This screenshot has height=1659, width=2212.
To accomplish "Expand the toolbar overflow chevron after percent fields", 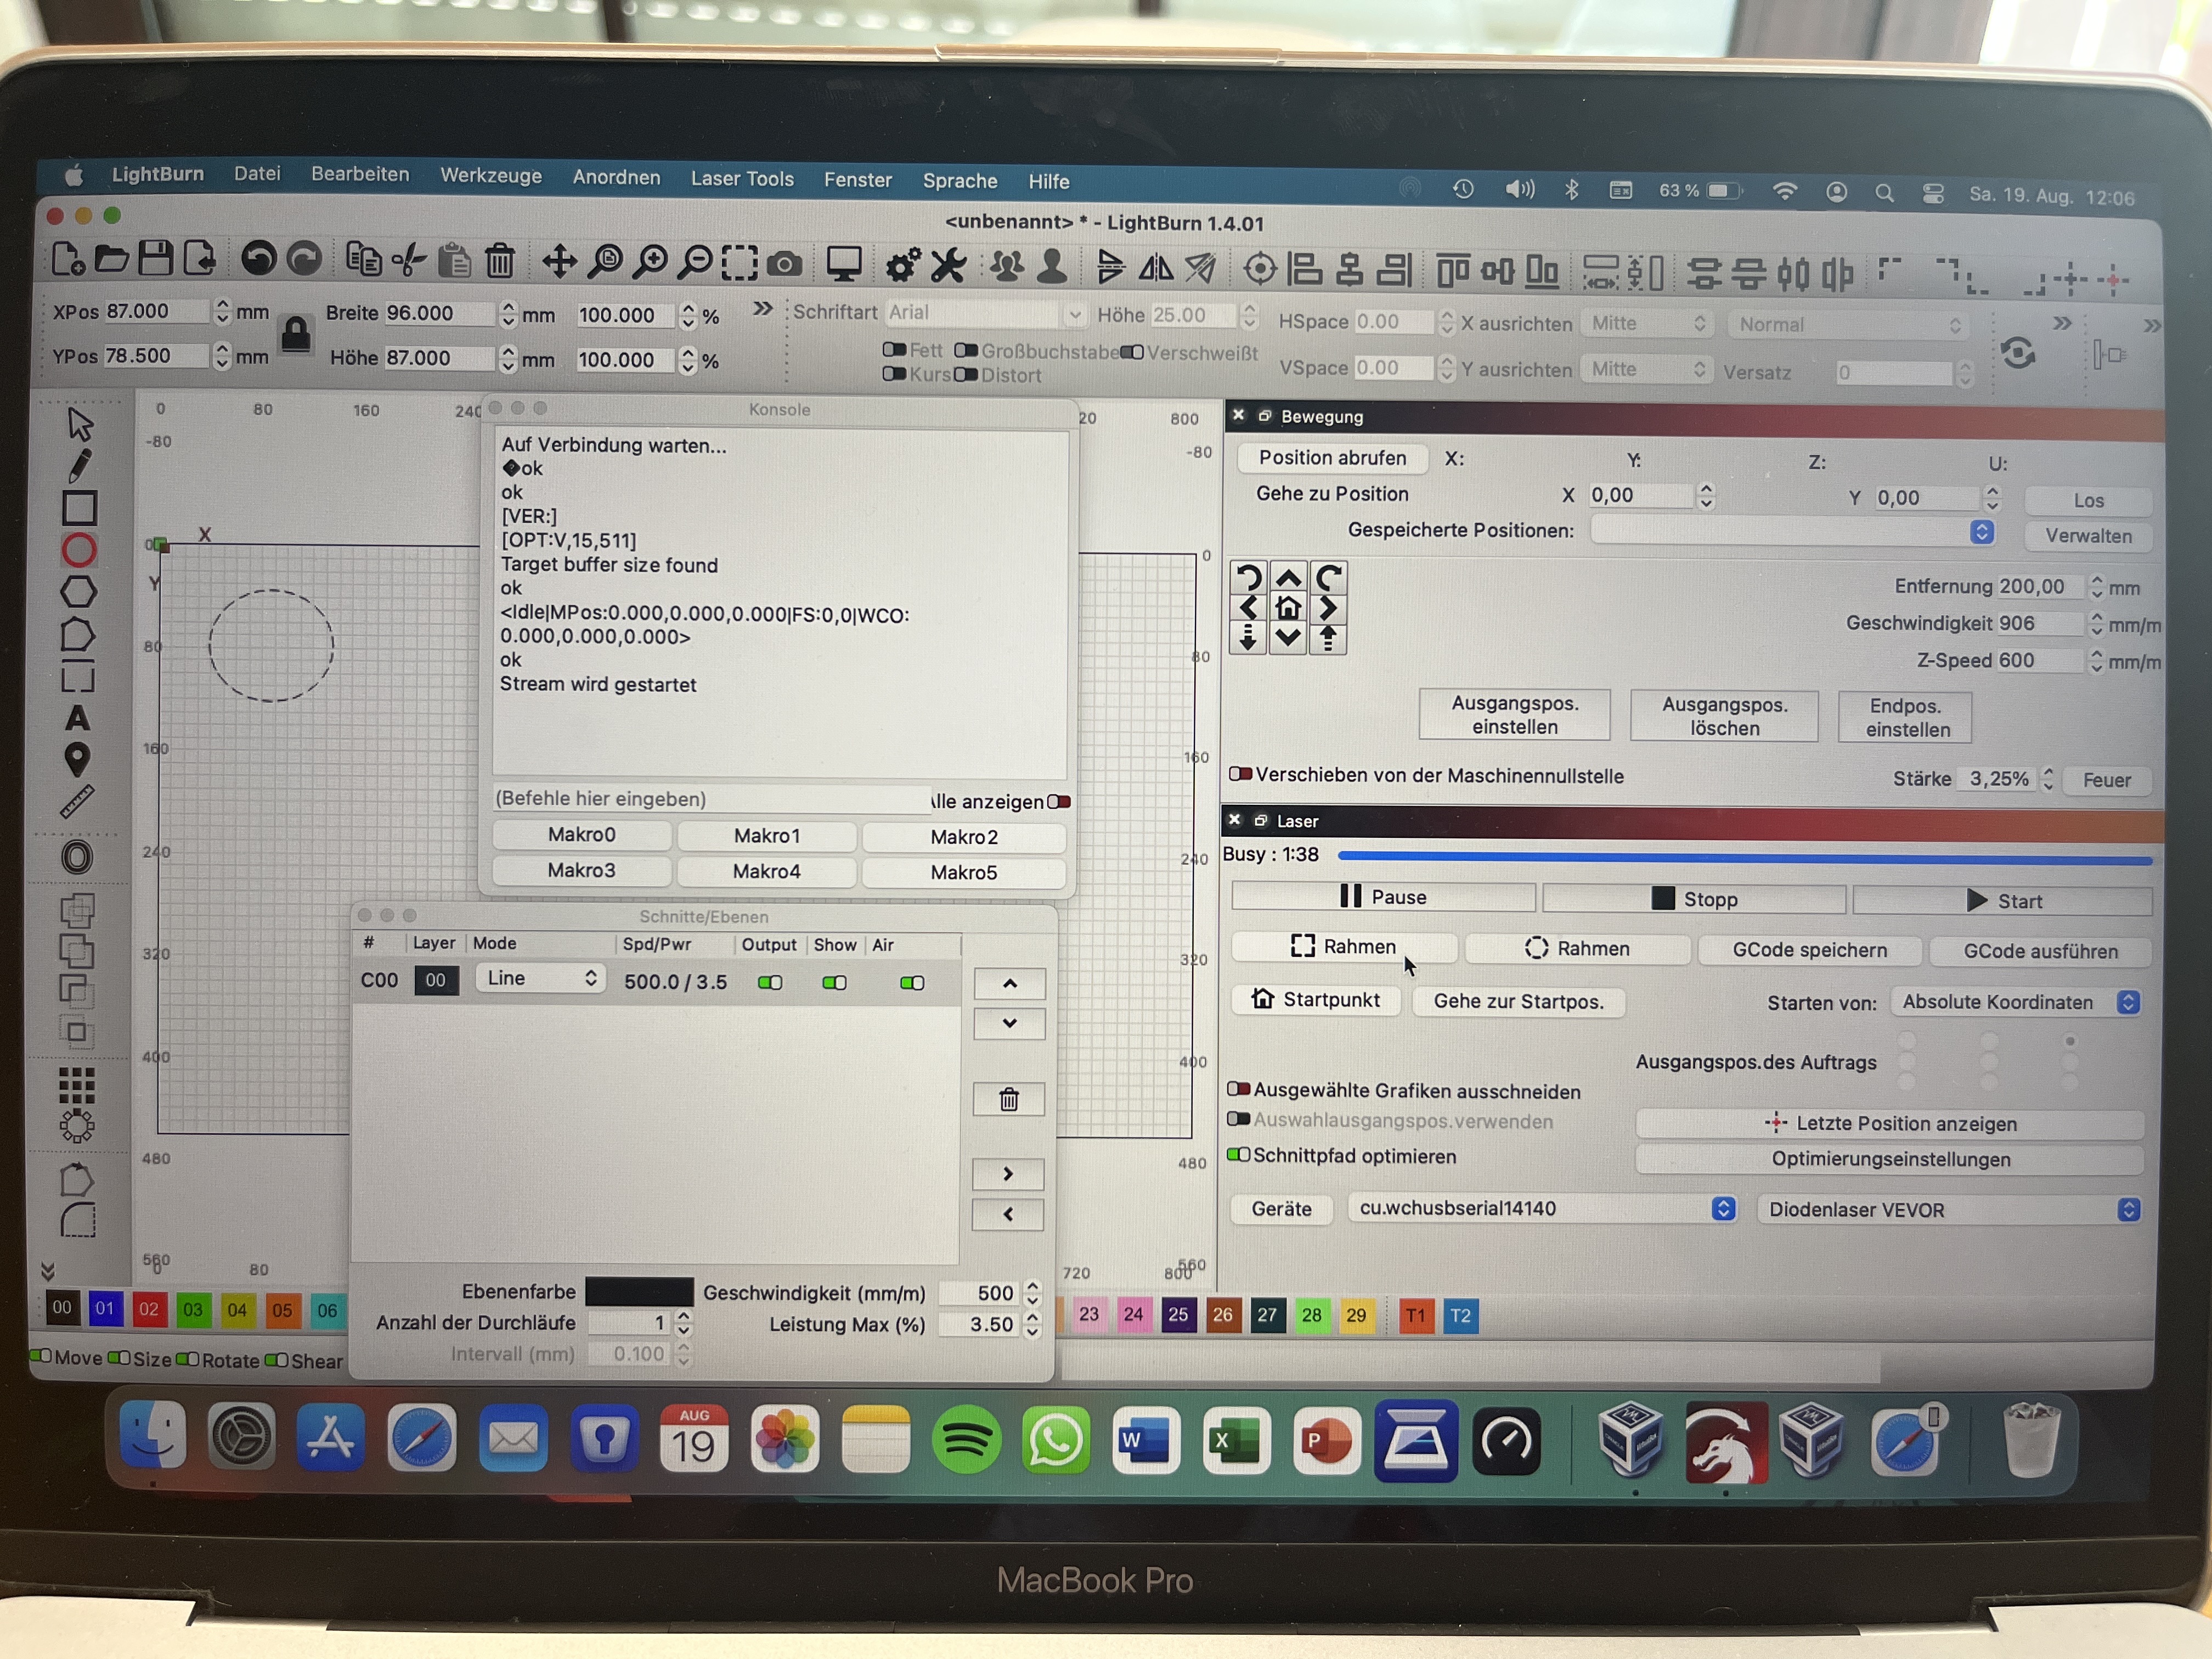I will pos(763,309).
